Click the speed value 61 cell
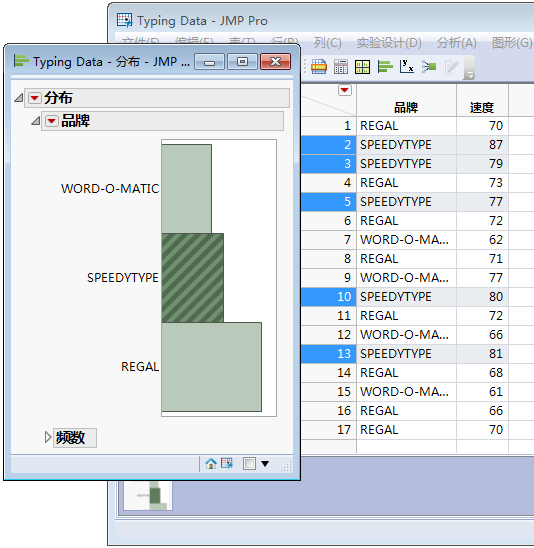Image resolution: width=534 pixels, height=548 pixels. [482, 392]
